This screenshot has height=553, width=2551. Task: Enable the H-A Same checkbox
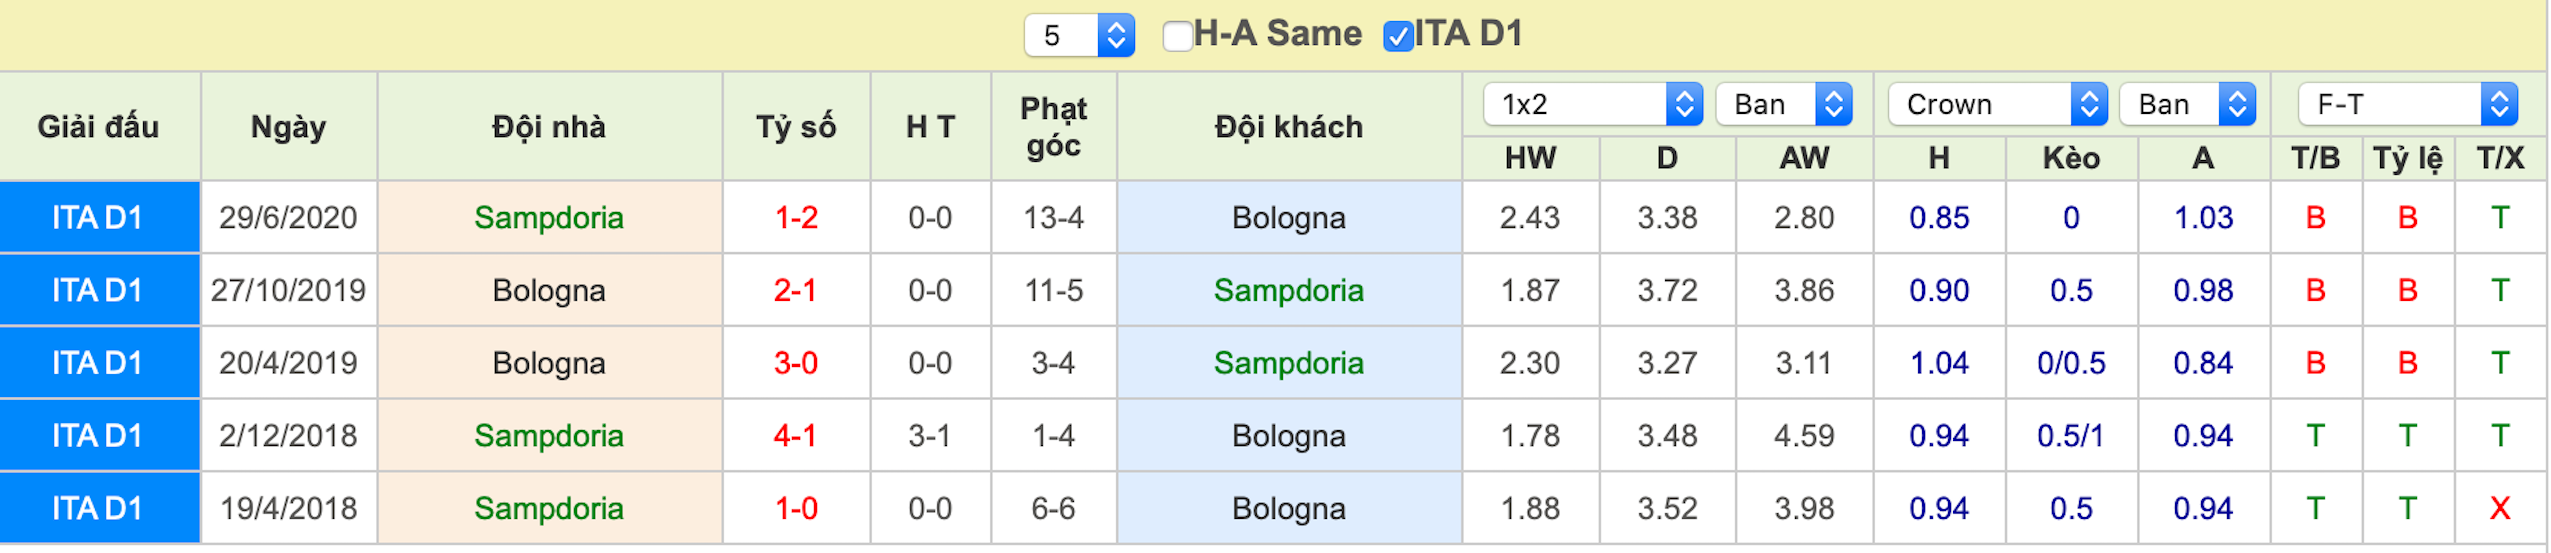point(1177,36)
